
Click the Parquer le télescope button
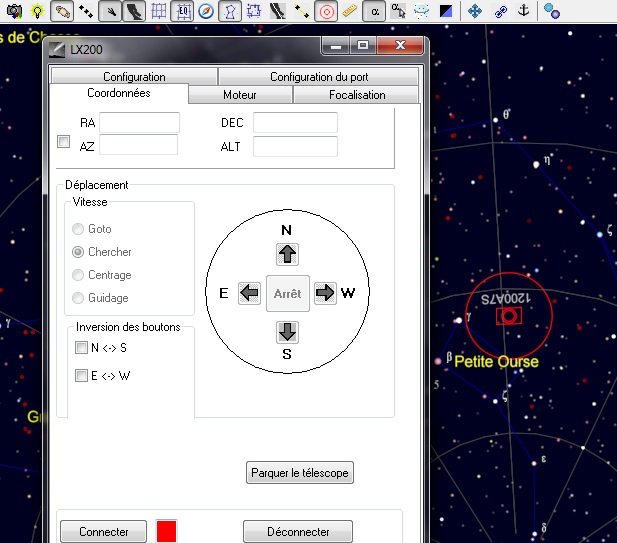[x=300, y=473]
